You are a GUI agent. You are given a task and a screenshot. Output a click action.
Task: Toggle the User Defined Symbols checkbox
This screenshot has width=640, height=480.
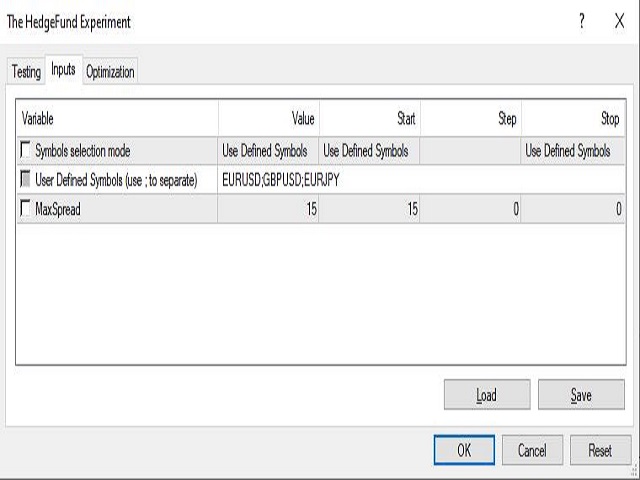(25, 179)
